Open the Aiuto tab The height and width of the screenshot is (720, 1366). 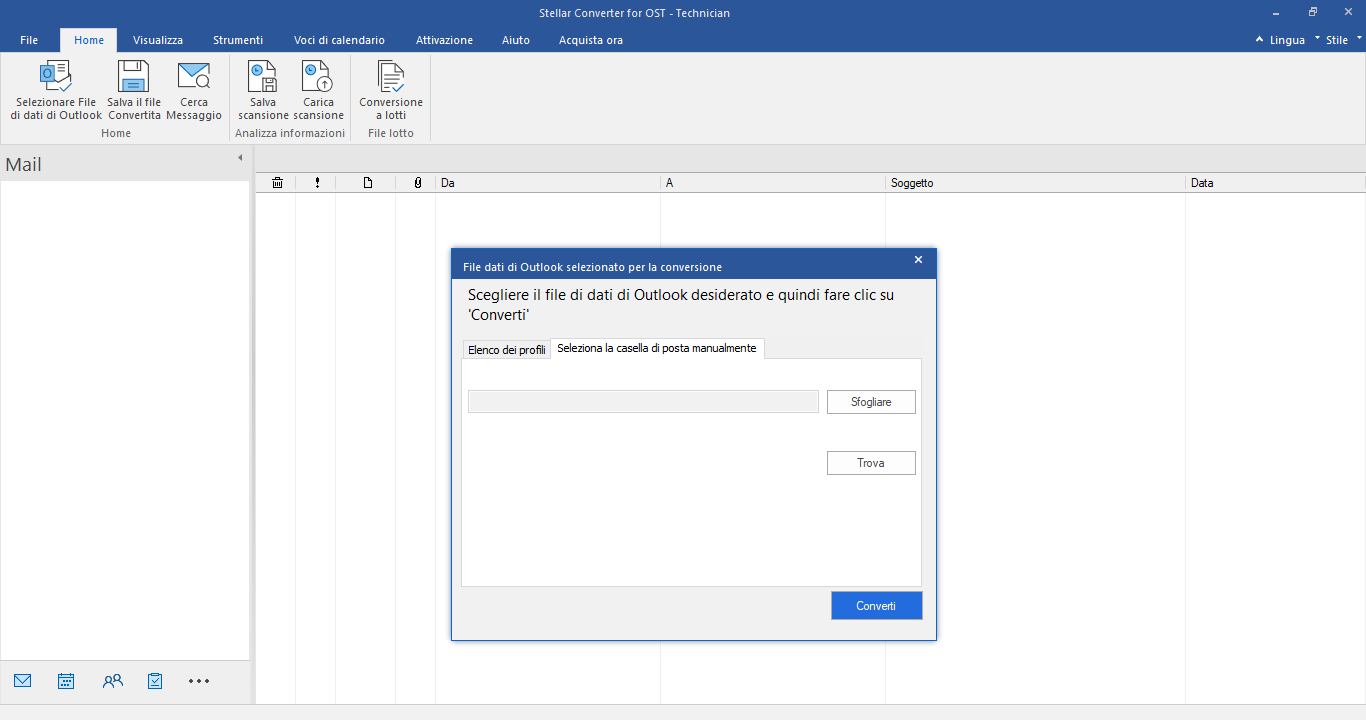click(x=516, y=40)
